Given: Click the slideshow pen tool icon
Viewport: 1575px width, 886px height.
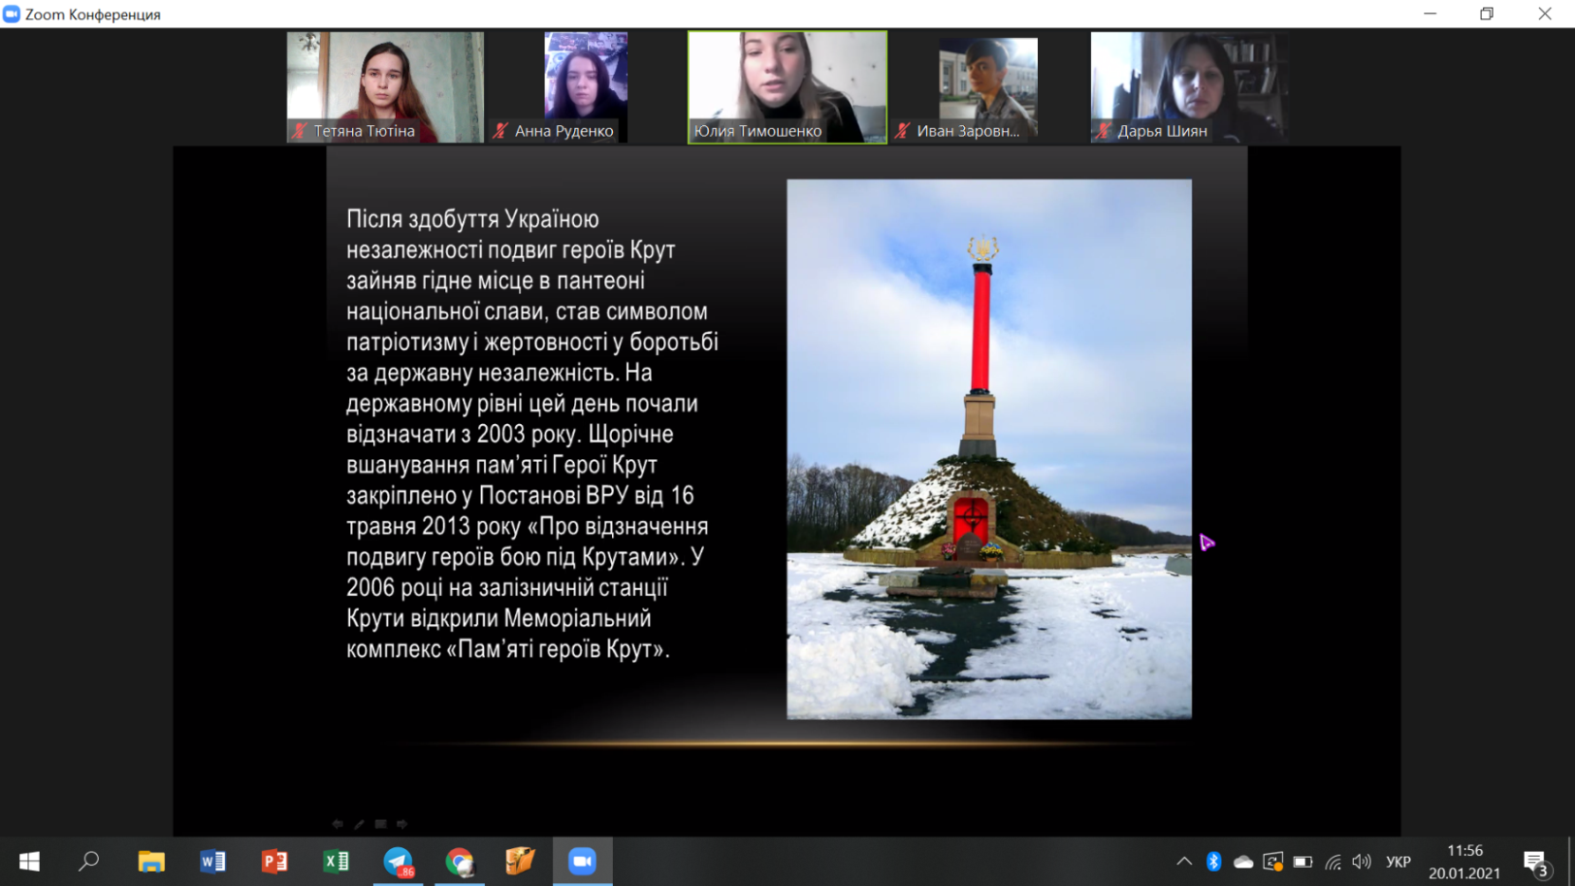Looking at the screenshot, I should (359, 824).
